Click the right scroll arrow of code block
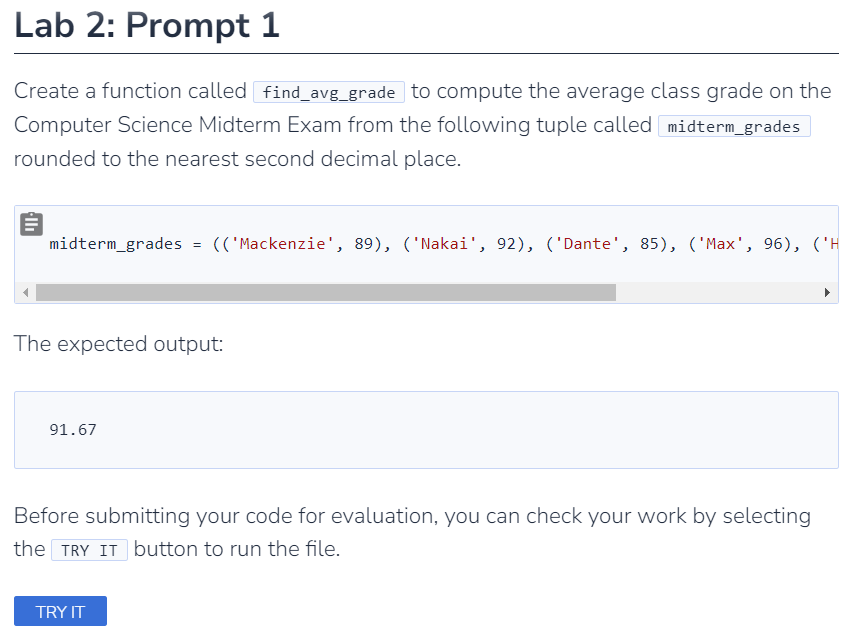Image resolution: width=852 pixels, height=631 pixels. pos(826,292)
